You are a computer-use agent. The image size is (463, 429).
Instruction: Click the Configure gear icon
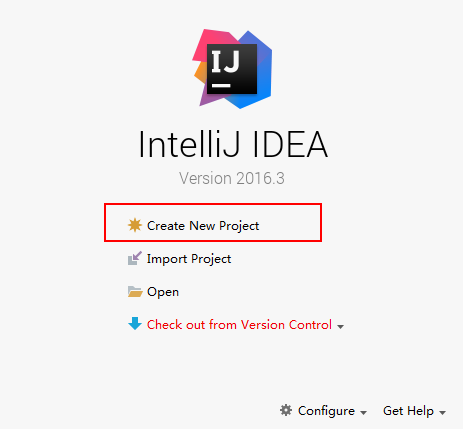286,410
